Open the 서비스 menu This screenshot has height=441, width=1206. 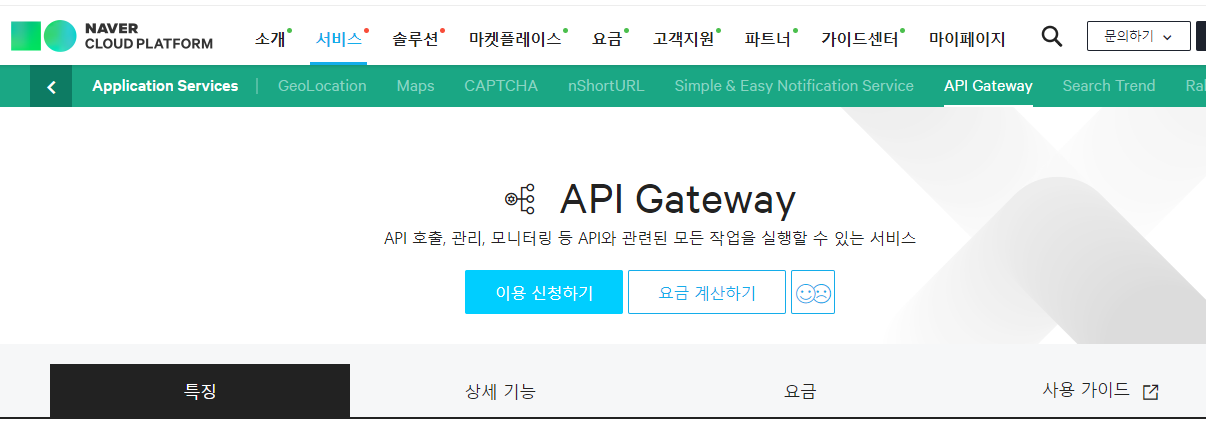[338, 39]
